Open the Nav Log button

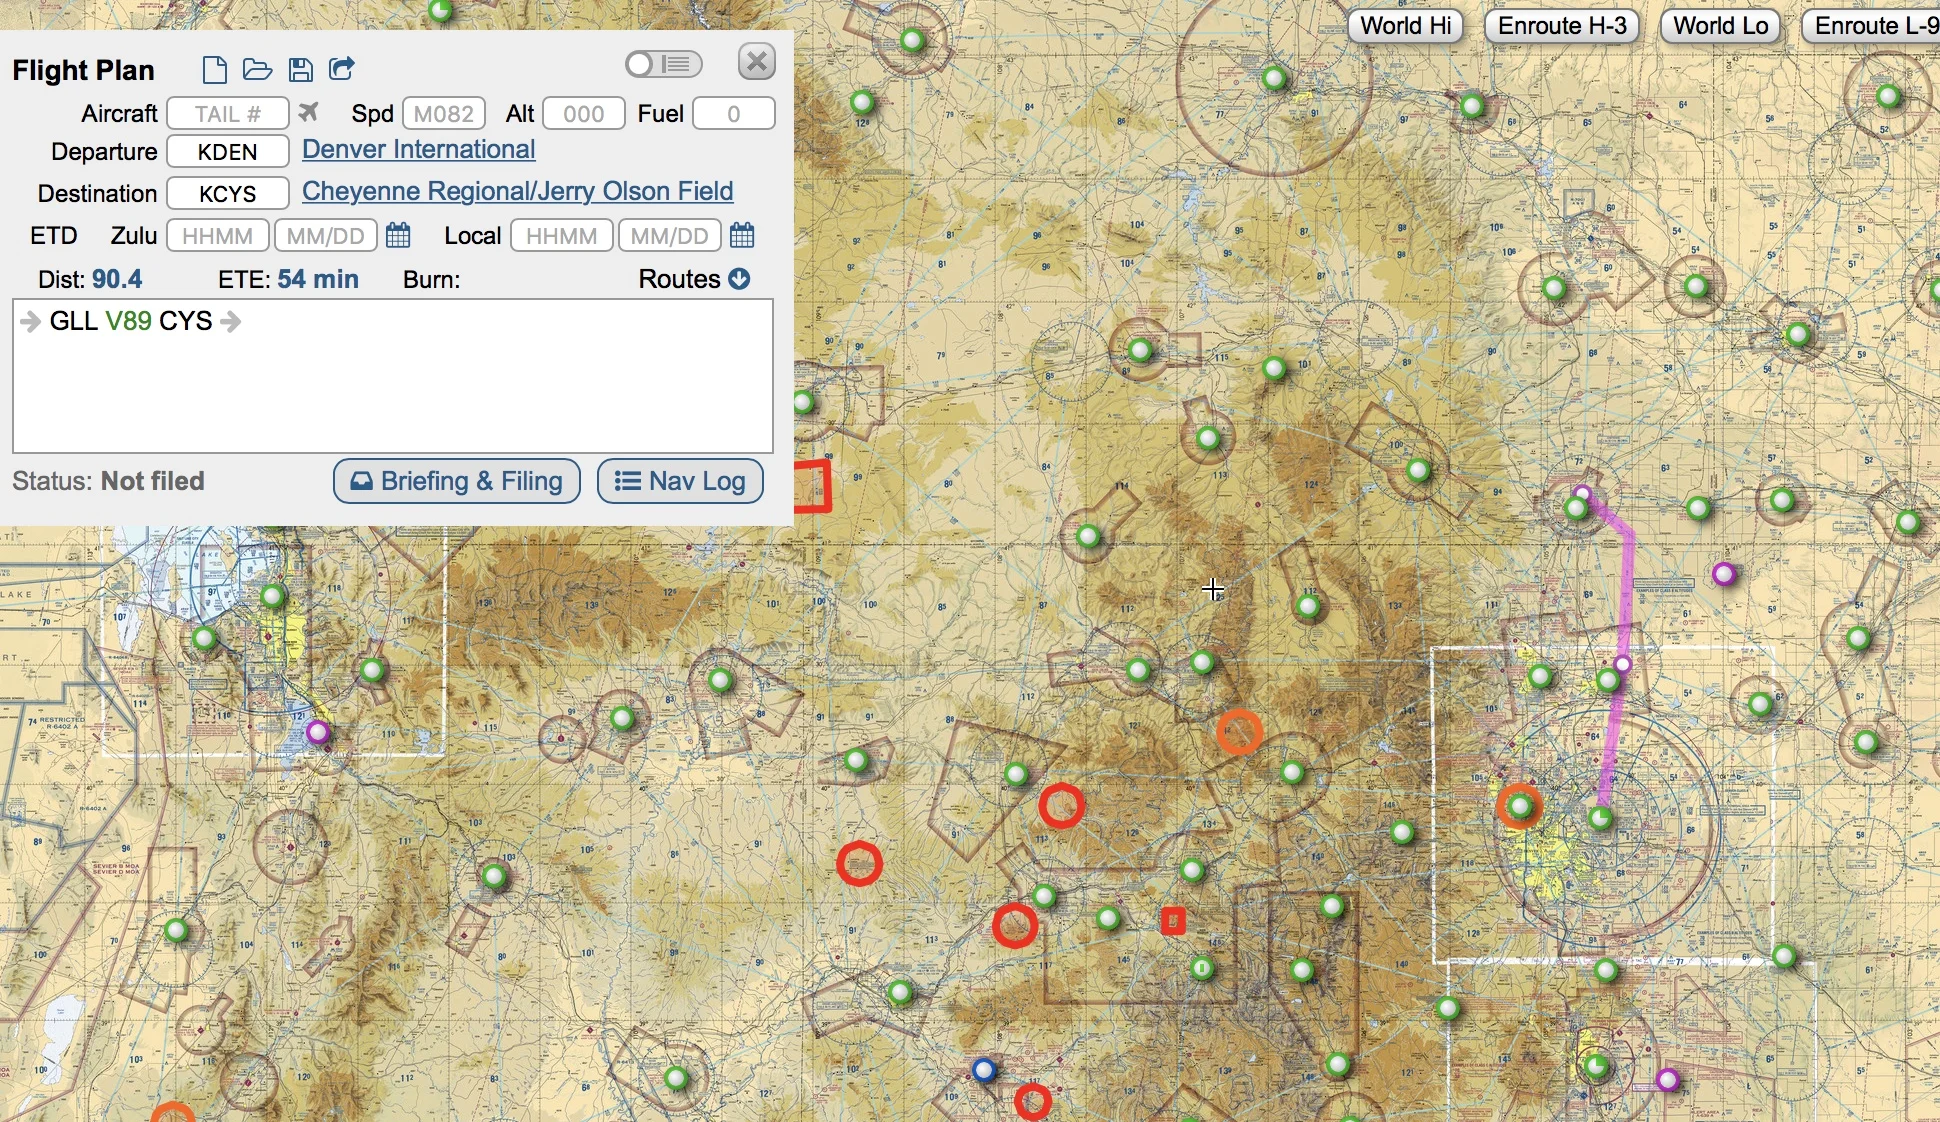click(x=680, y=482)
